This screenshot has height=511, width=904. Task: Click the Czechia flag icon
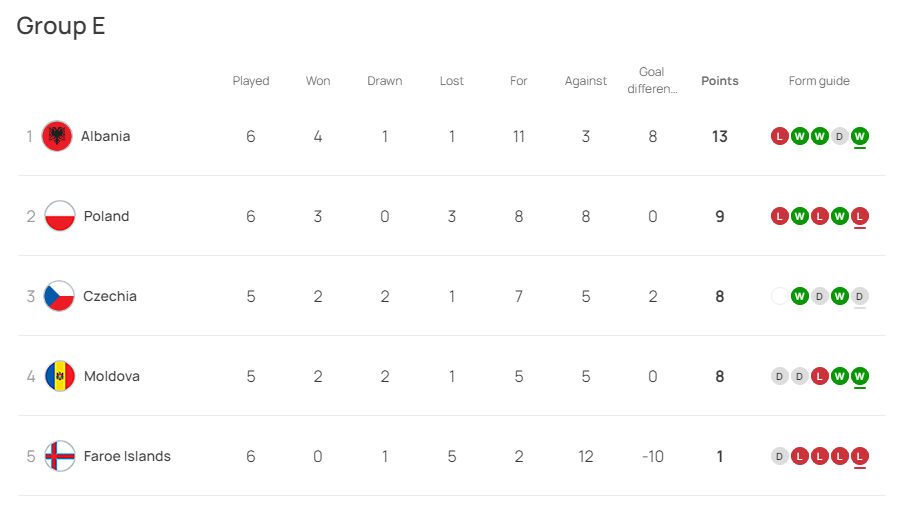[x=59, y=296]
